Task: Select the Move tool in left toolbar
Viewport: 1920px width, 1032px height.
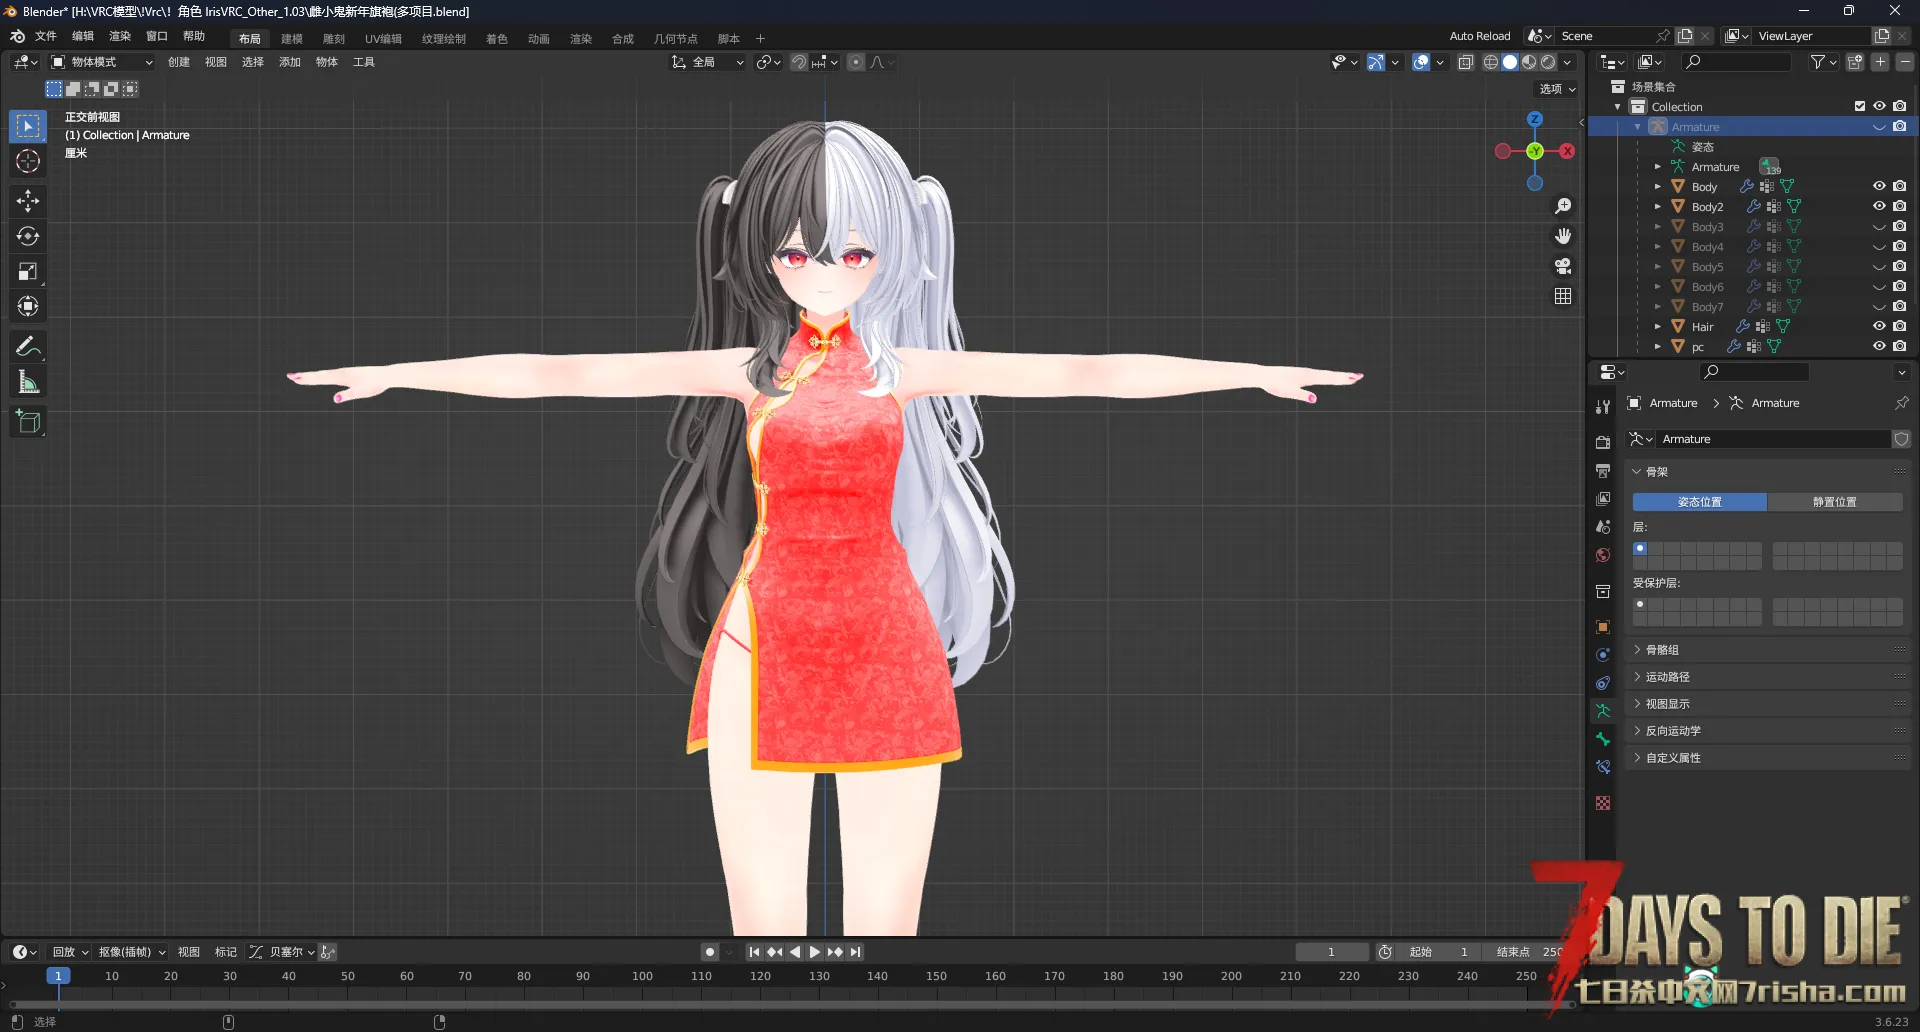Action: point(28,201)
